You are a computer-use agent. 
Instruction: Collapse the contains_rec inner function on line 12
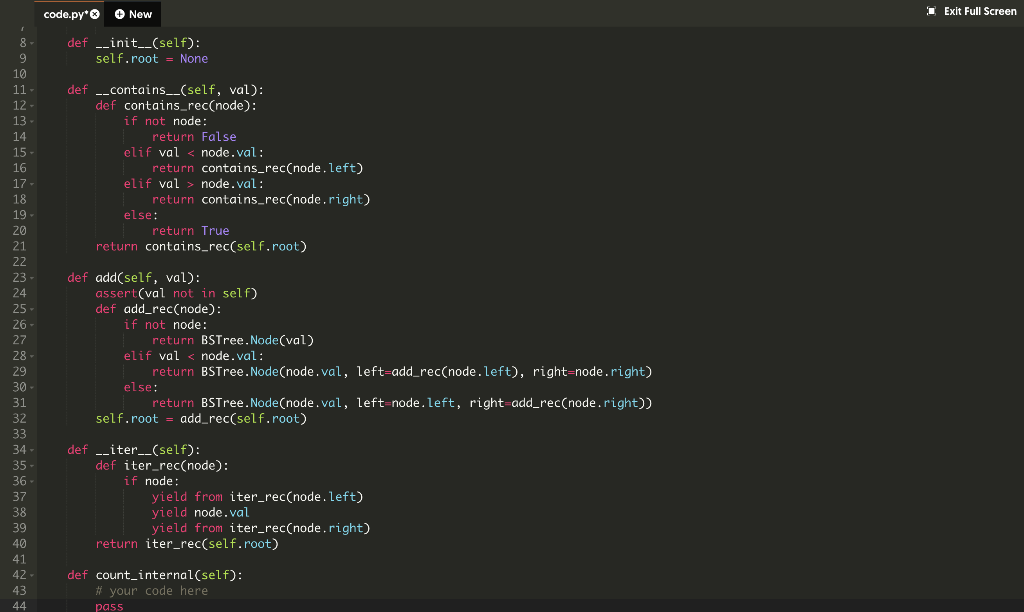(x=30, y=105)
